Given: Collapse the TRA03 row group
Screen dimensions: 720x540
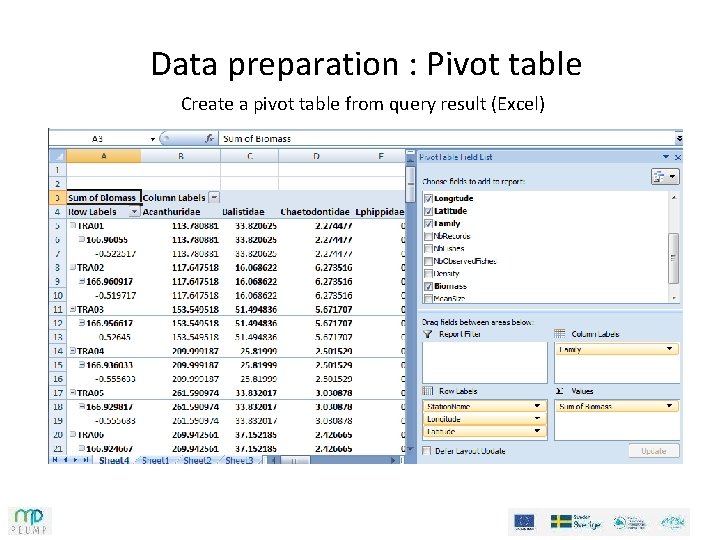Looking at the screenshot, I should point(73,309).
